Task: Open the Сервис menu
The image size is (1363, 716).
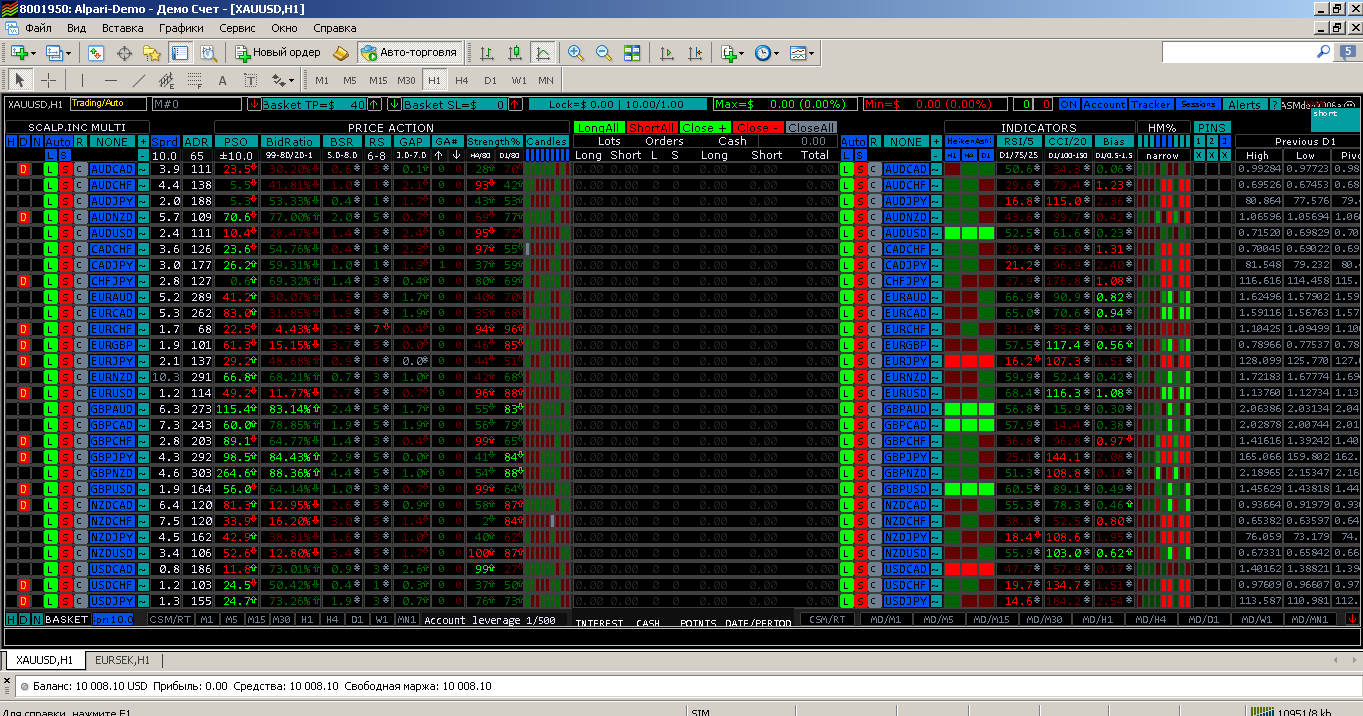Action: coord(237,28)
